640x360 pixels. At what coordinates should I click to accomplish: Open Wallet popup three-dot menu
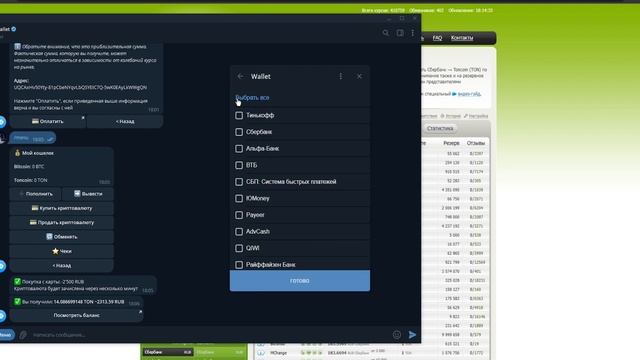pyautogui.click(x=341, y=76)
